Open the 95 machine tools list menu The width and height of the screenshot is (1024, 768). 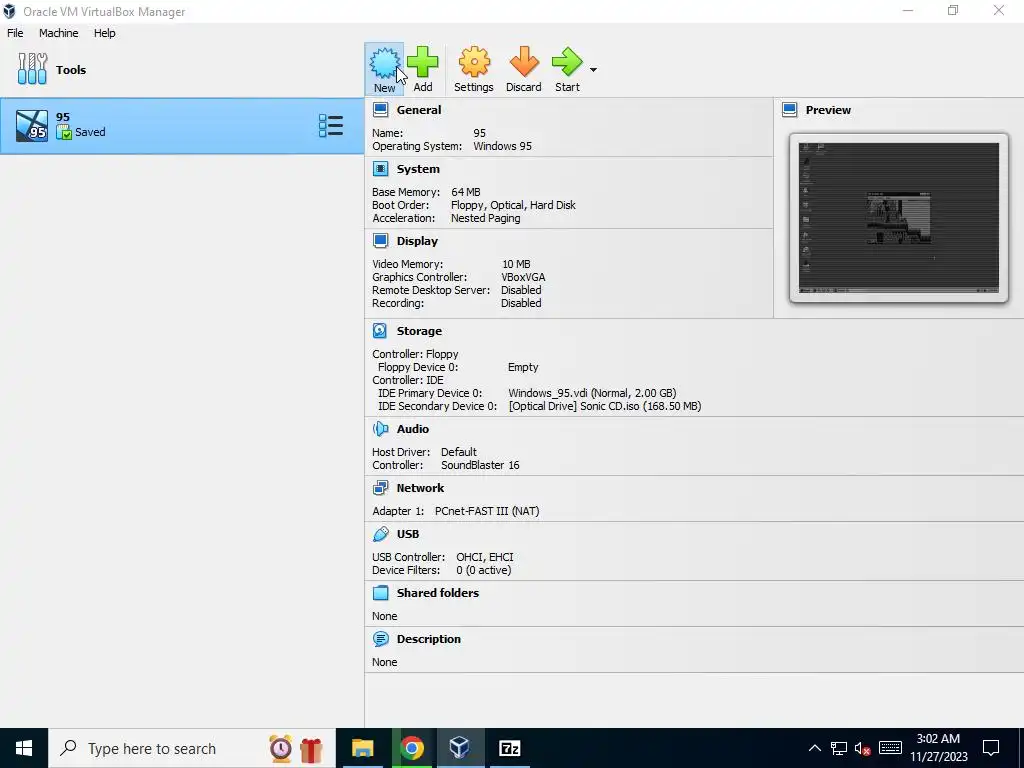pos(330,126)
